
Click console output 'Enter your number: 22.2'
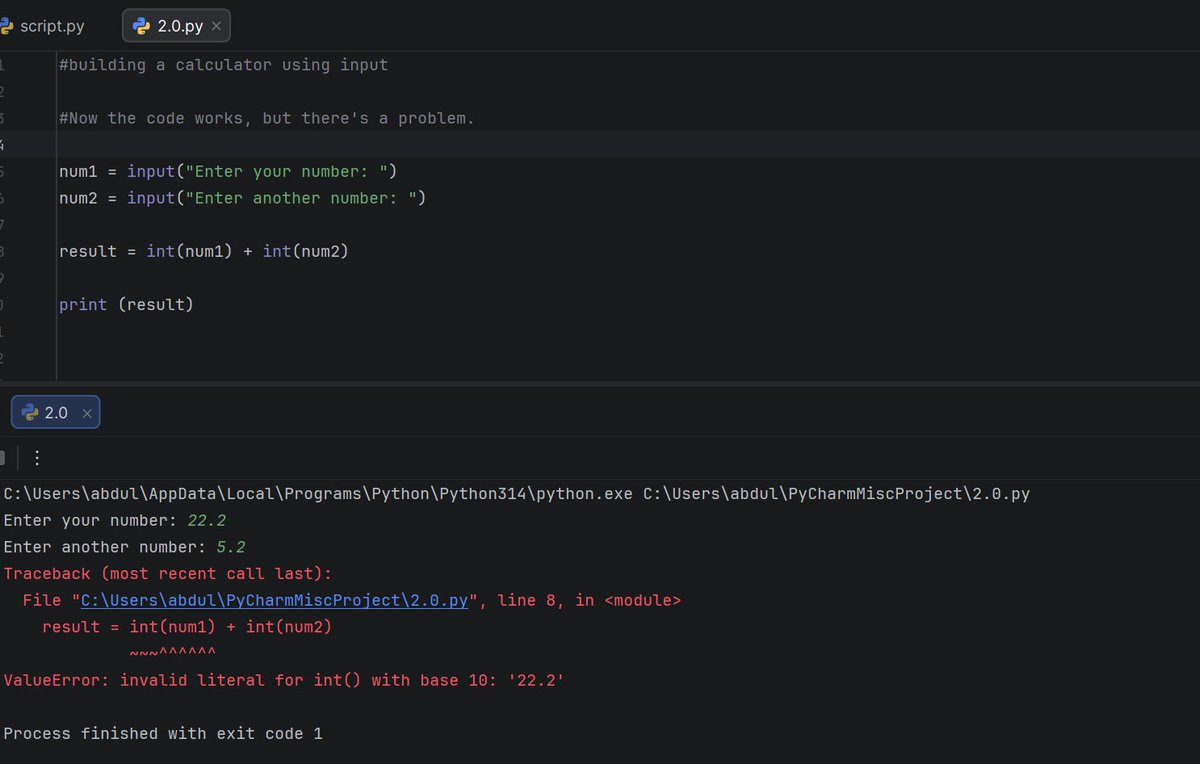coord(115,521)
